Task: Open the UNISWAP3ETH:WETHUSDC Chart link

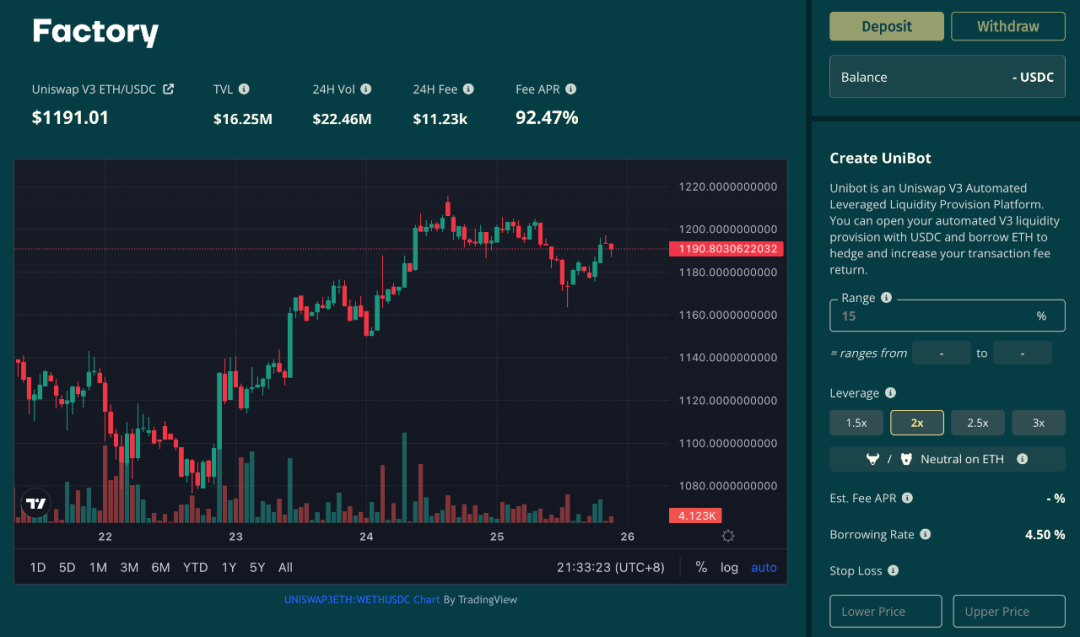Action: (362, 599)
